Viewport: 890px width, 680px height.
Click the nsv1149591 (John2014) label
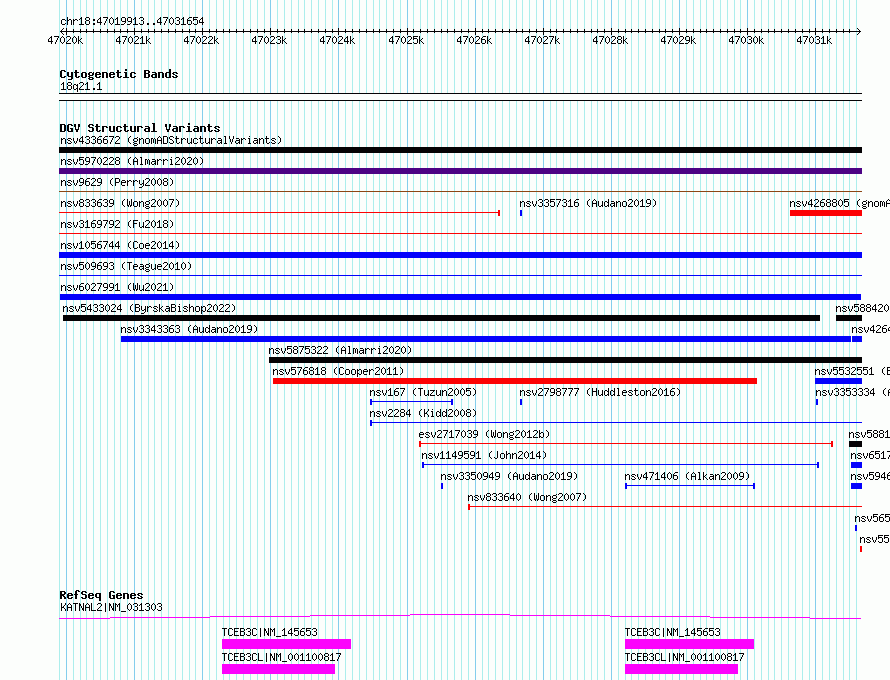(x=484, y=455)
